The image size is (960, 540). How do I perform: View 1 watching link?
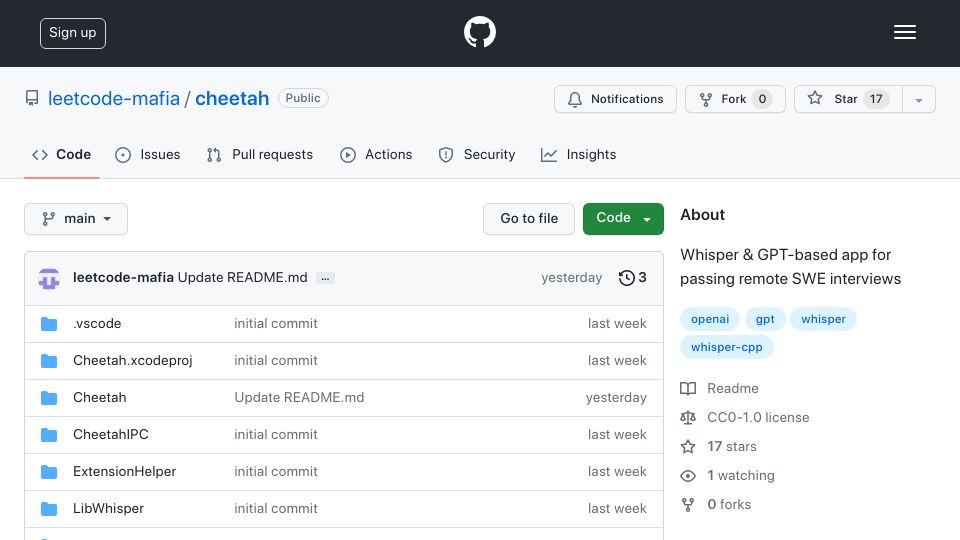741,476
